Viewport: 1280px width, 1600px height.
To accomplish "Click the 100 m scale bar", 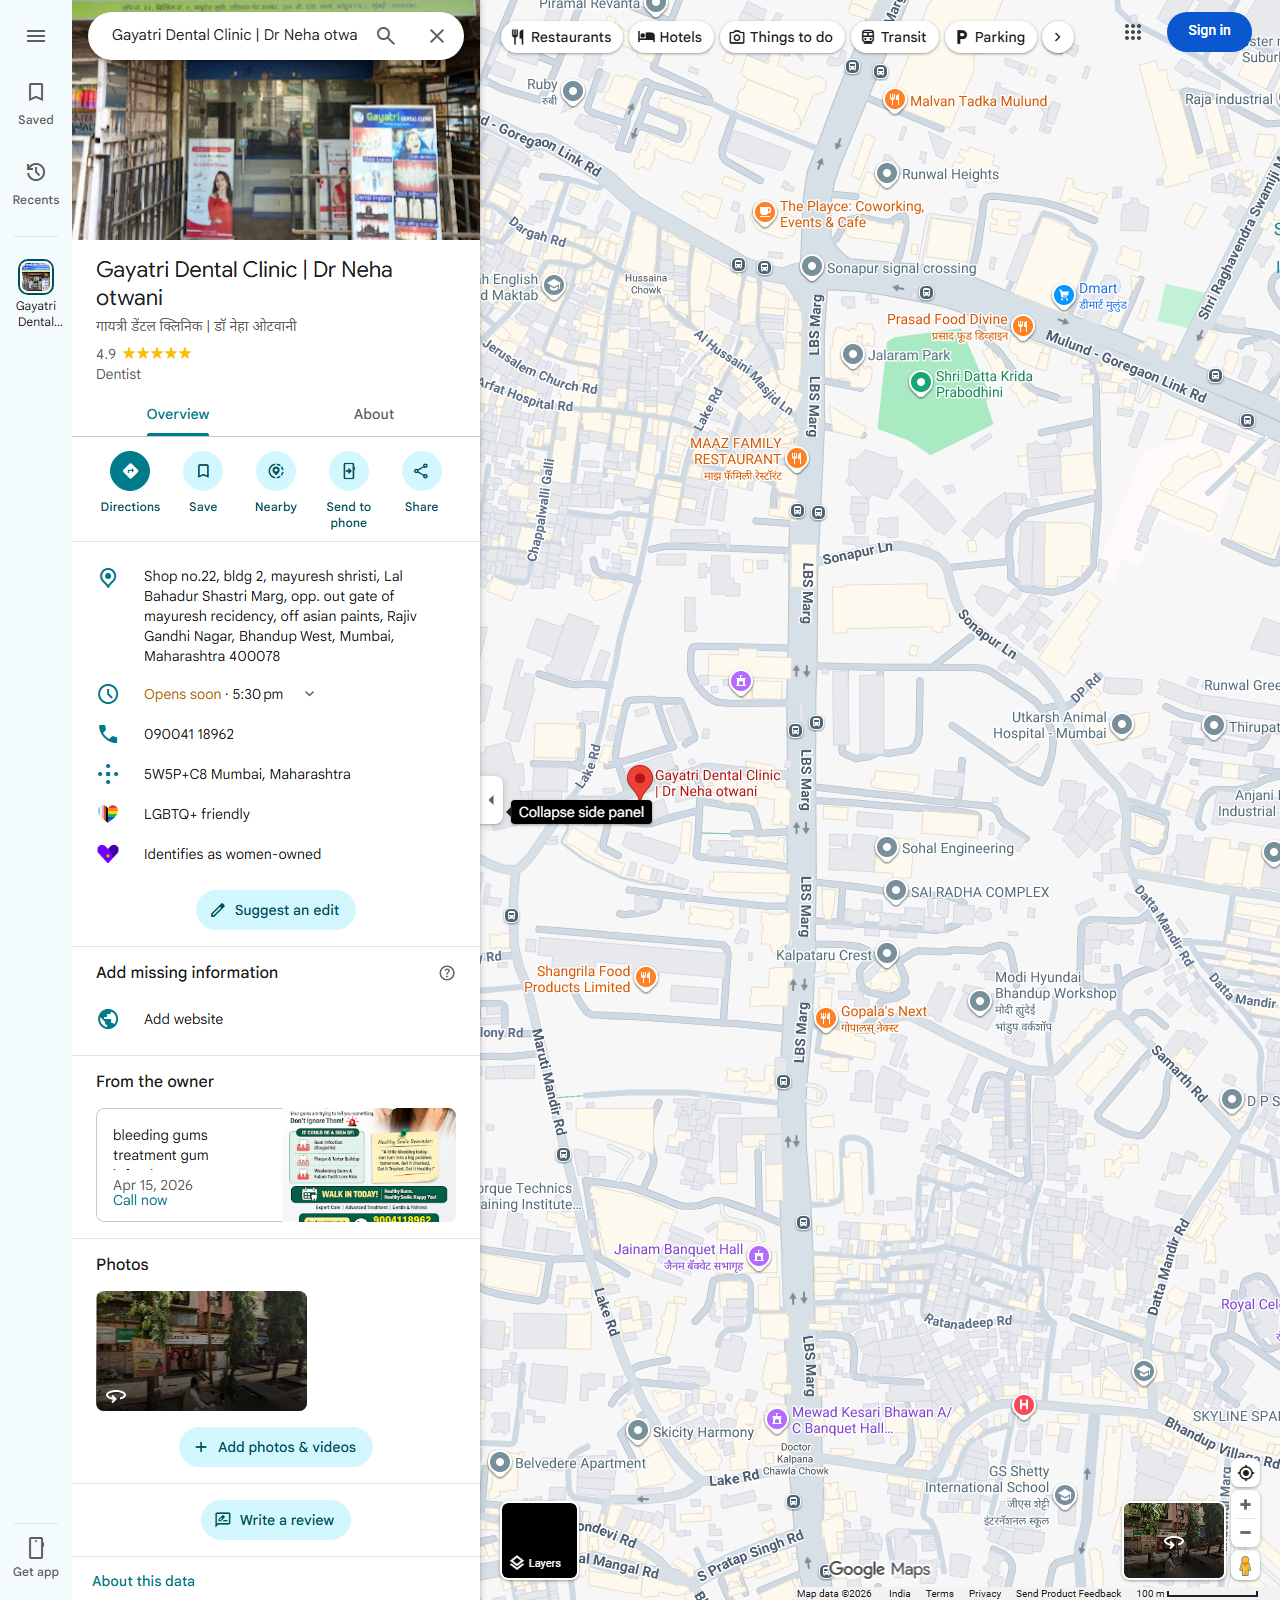I will [x=1196, y=1593].
